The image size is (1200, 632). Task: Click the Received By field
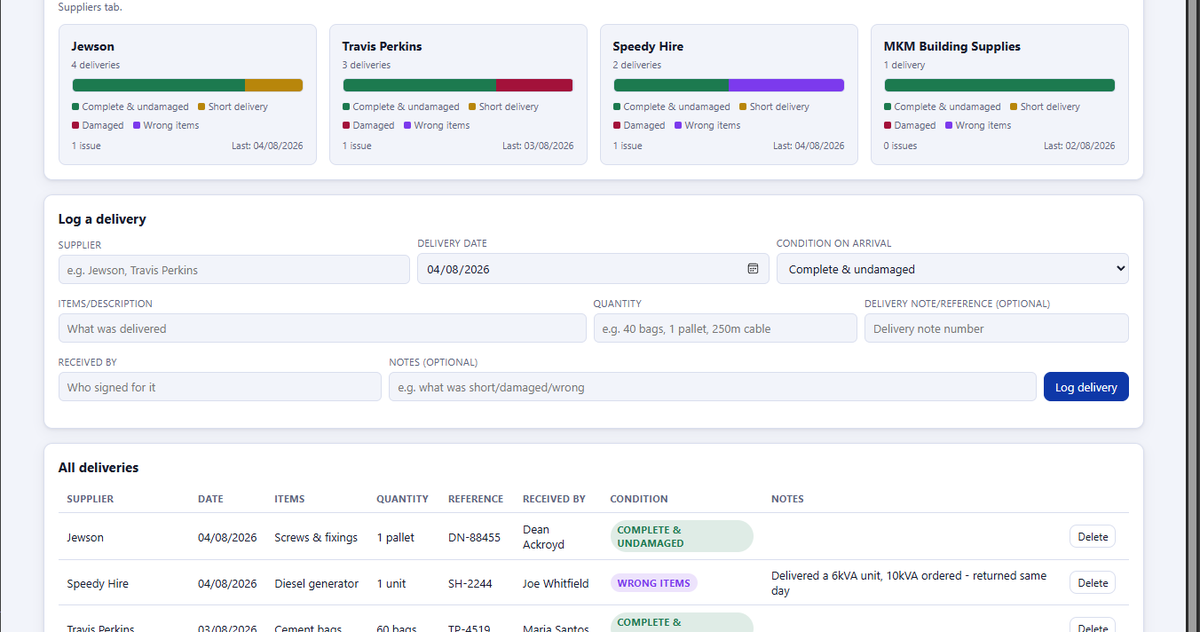coord(220,387)
